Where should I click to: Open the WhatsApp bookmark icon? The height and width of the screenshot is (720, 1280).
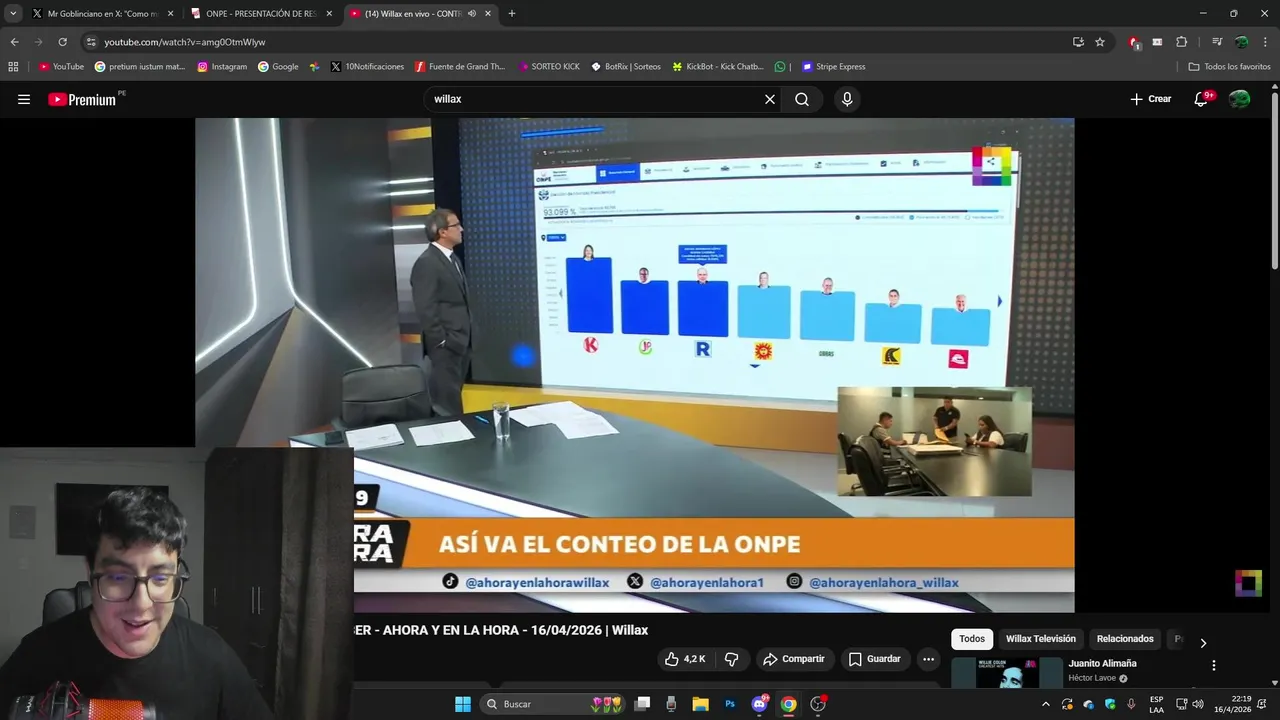(x=780, y=67)
